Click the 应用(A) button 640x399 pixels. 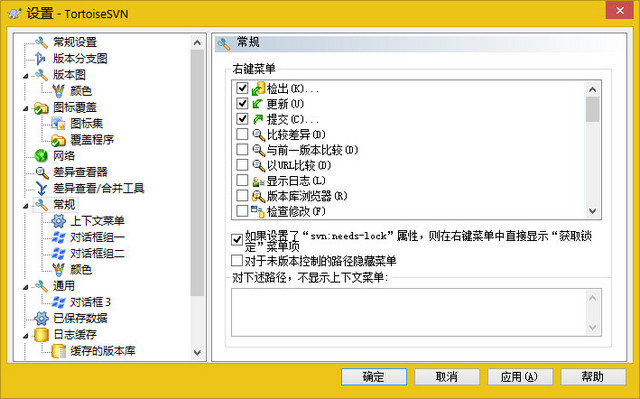(520, 377)
